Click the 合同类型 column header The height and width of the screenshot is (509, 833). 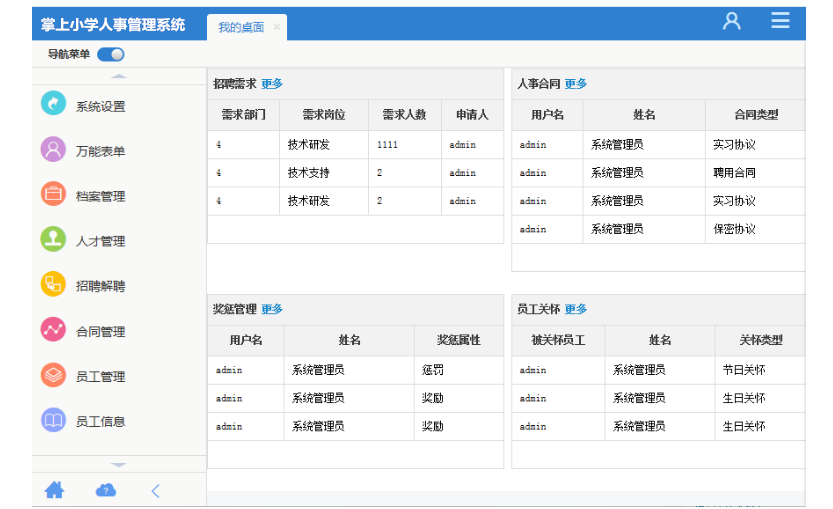point(755,115)
